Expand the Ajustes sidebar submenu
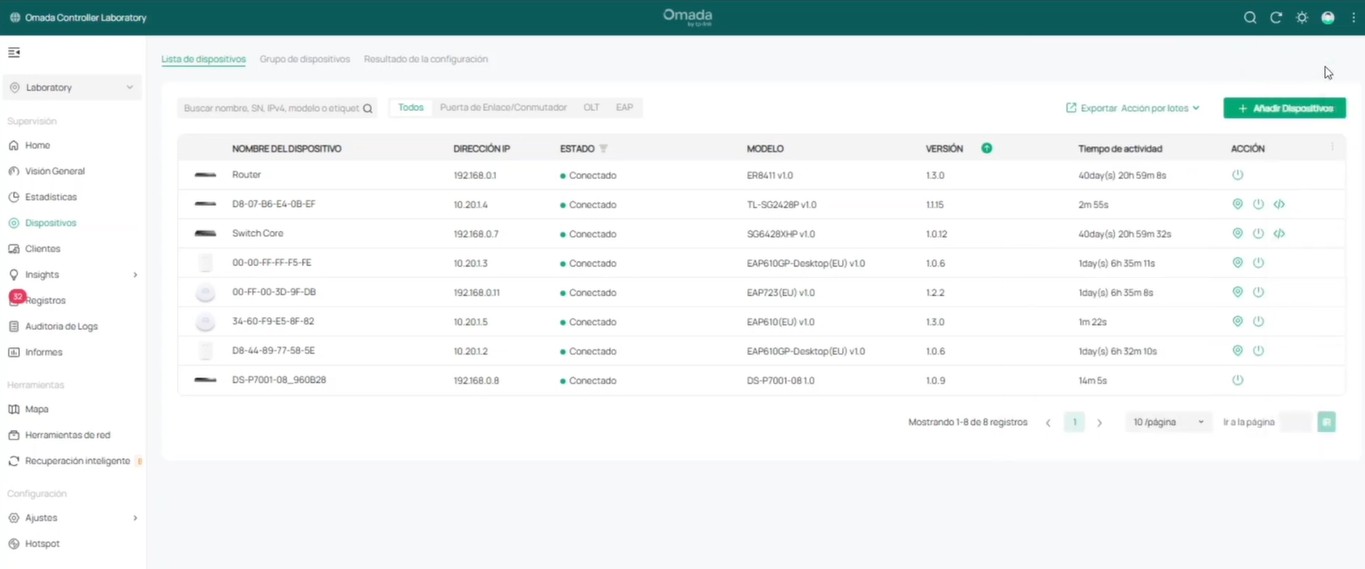This screenshot has height=569, width=1365. [x=135, y=518]
